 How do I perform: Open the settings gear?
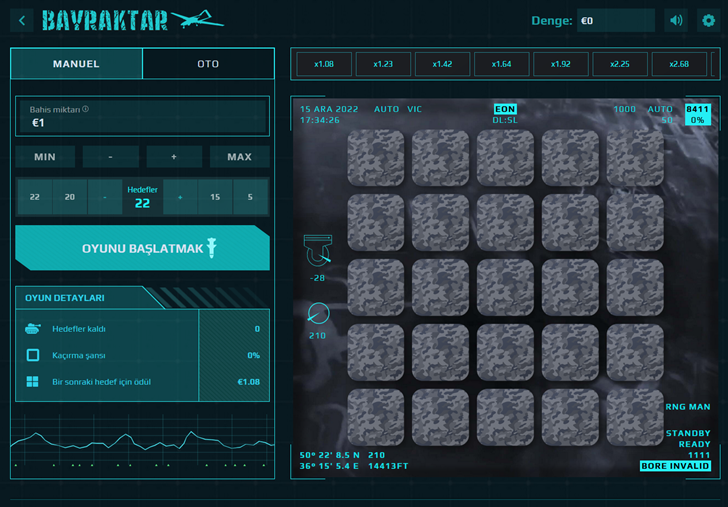708,20
